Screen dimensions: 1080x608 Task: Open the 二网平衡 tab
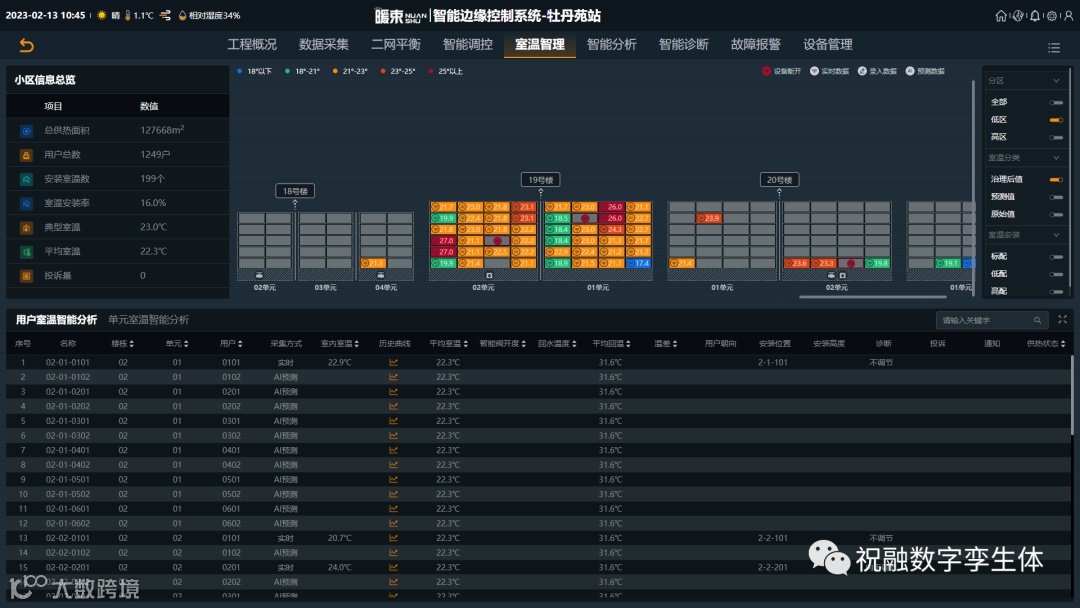tap(395, 44)
